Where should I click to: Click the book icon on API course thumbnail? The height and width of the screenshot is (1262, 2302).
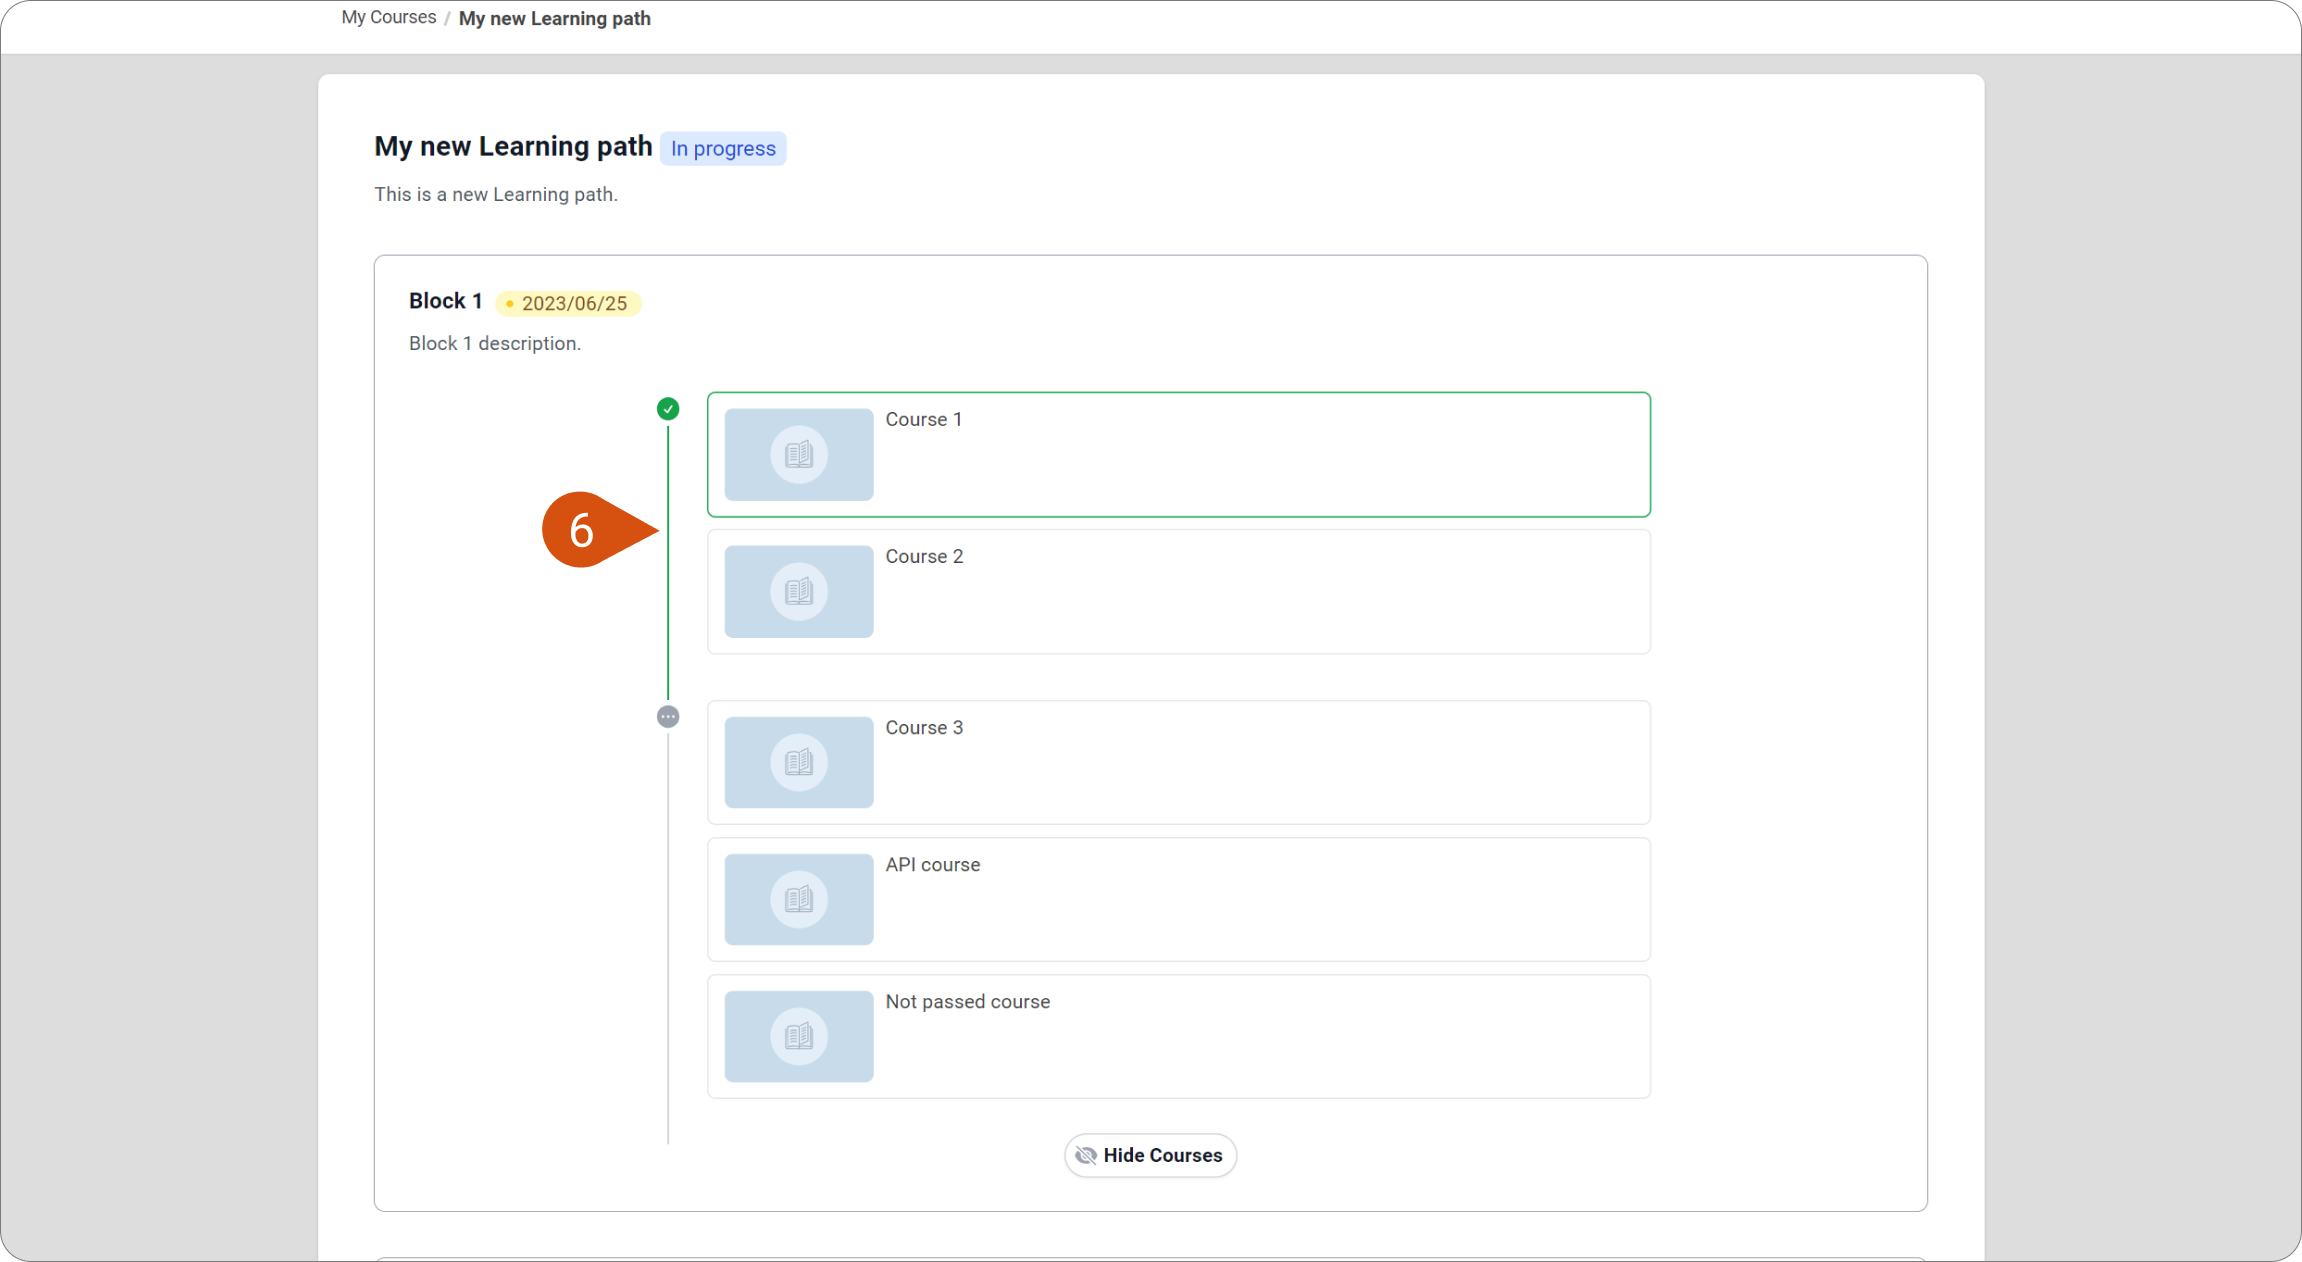(x=797, y=899)
